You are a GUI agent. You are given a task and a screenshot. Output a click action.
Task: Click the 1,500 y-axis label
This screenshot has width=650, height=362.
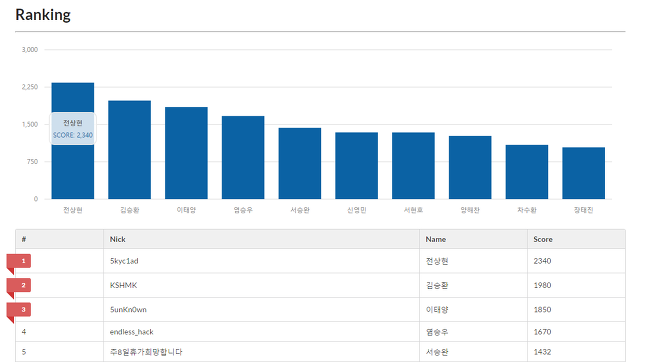pyautogui.click(x=30, y=124)
